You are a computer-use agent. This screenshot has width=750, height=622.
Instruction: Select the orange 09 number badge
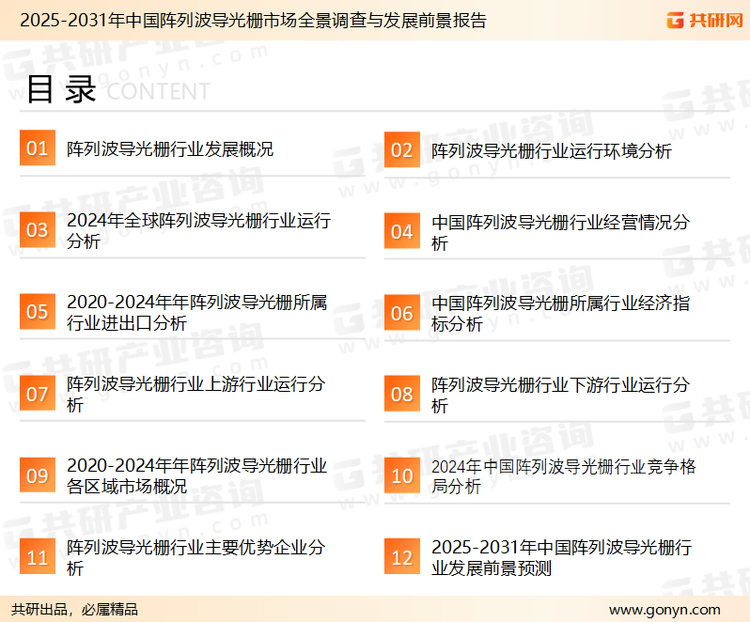point(37,475)
